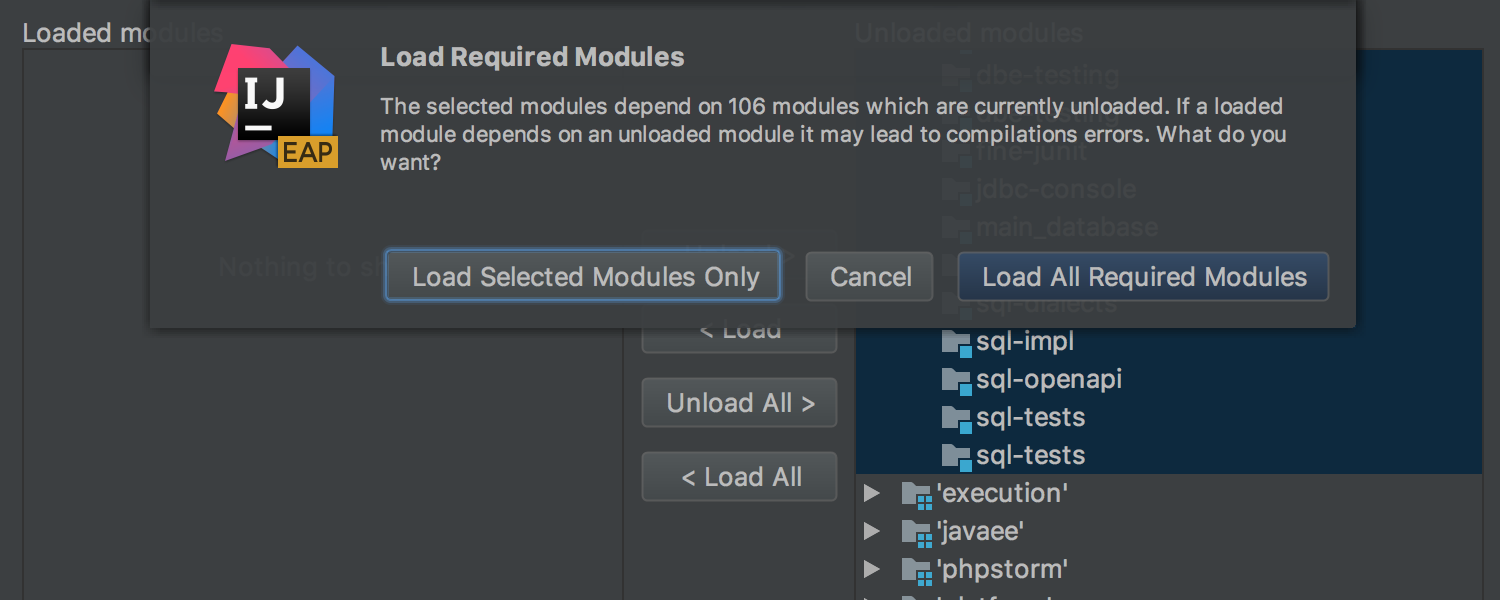Click the 'phpstorm' module group icon
The image size is (1500, 600).
tap(916, 570)
